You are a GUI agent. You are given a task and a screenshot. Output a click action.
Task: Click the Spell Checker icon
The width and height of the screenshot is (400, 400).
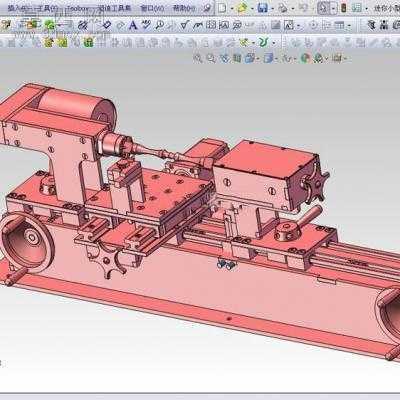[146, 25]
